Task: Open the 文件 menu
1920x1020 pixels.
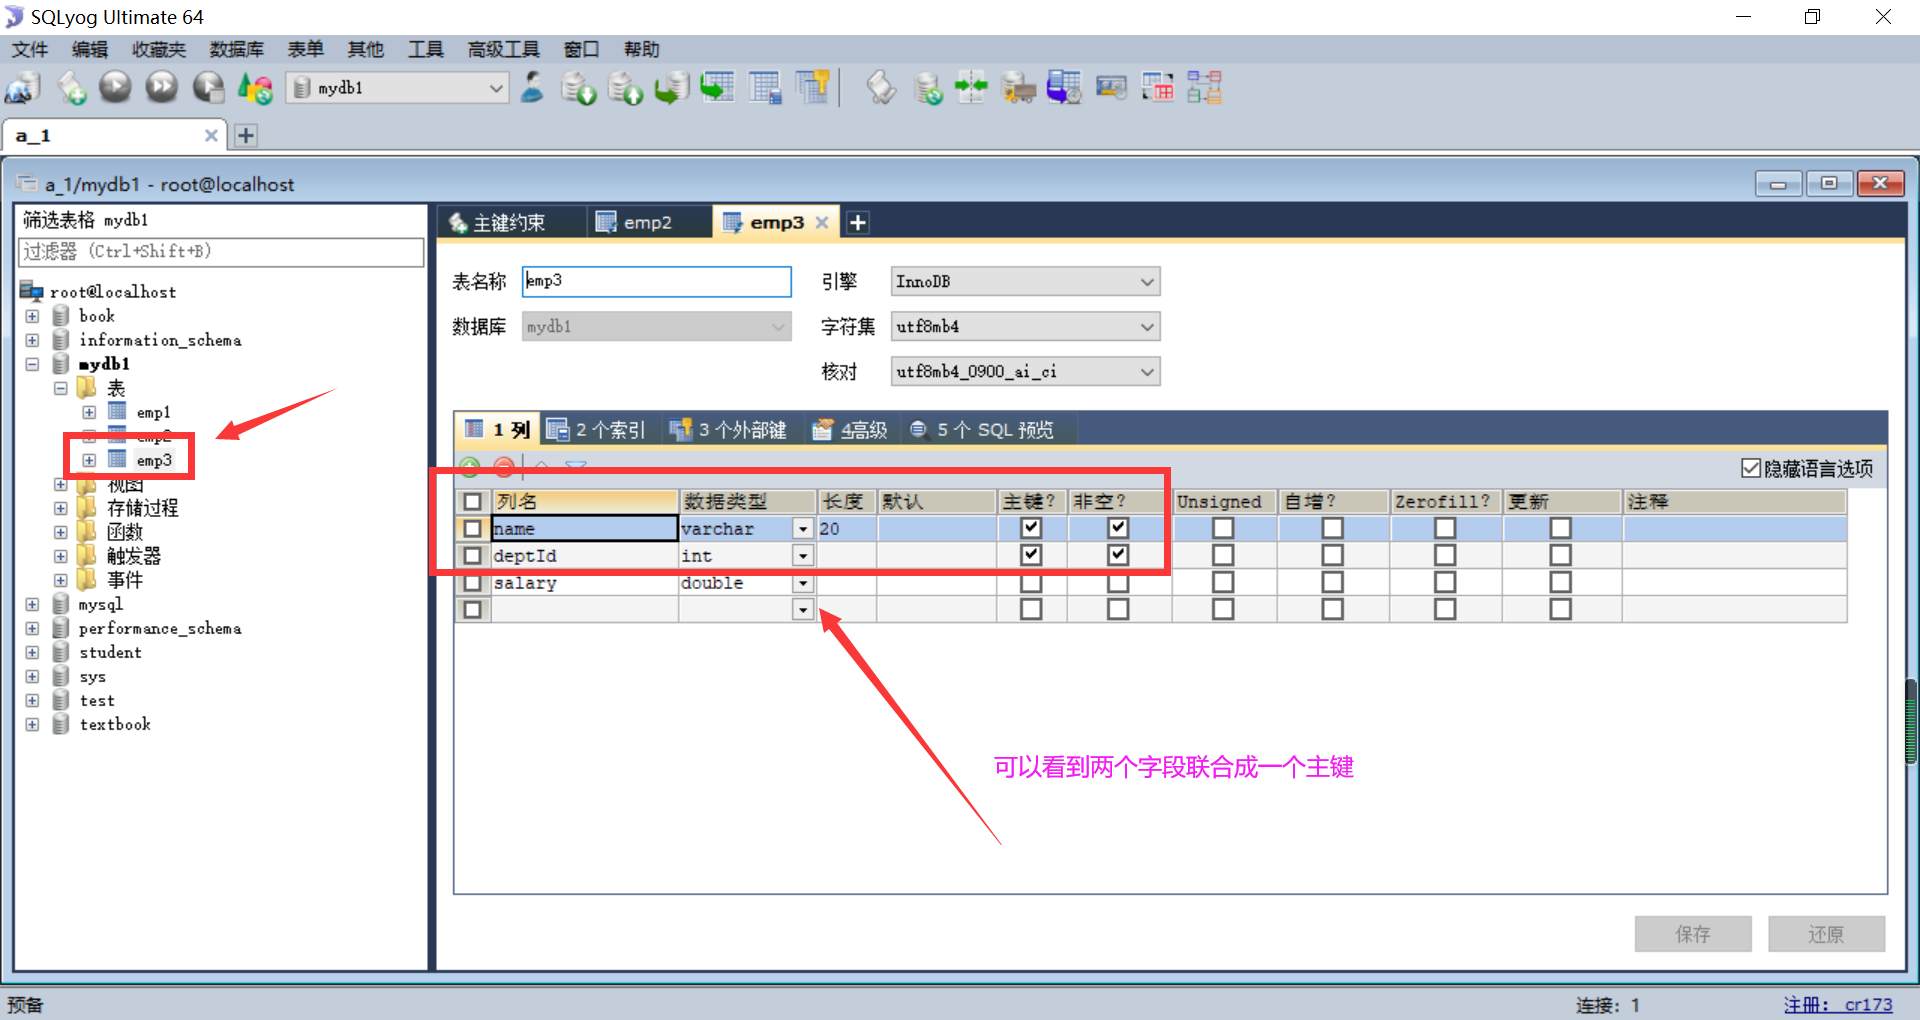Action: point(30,49)
